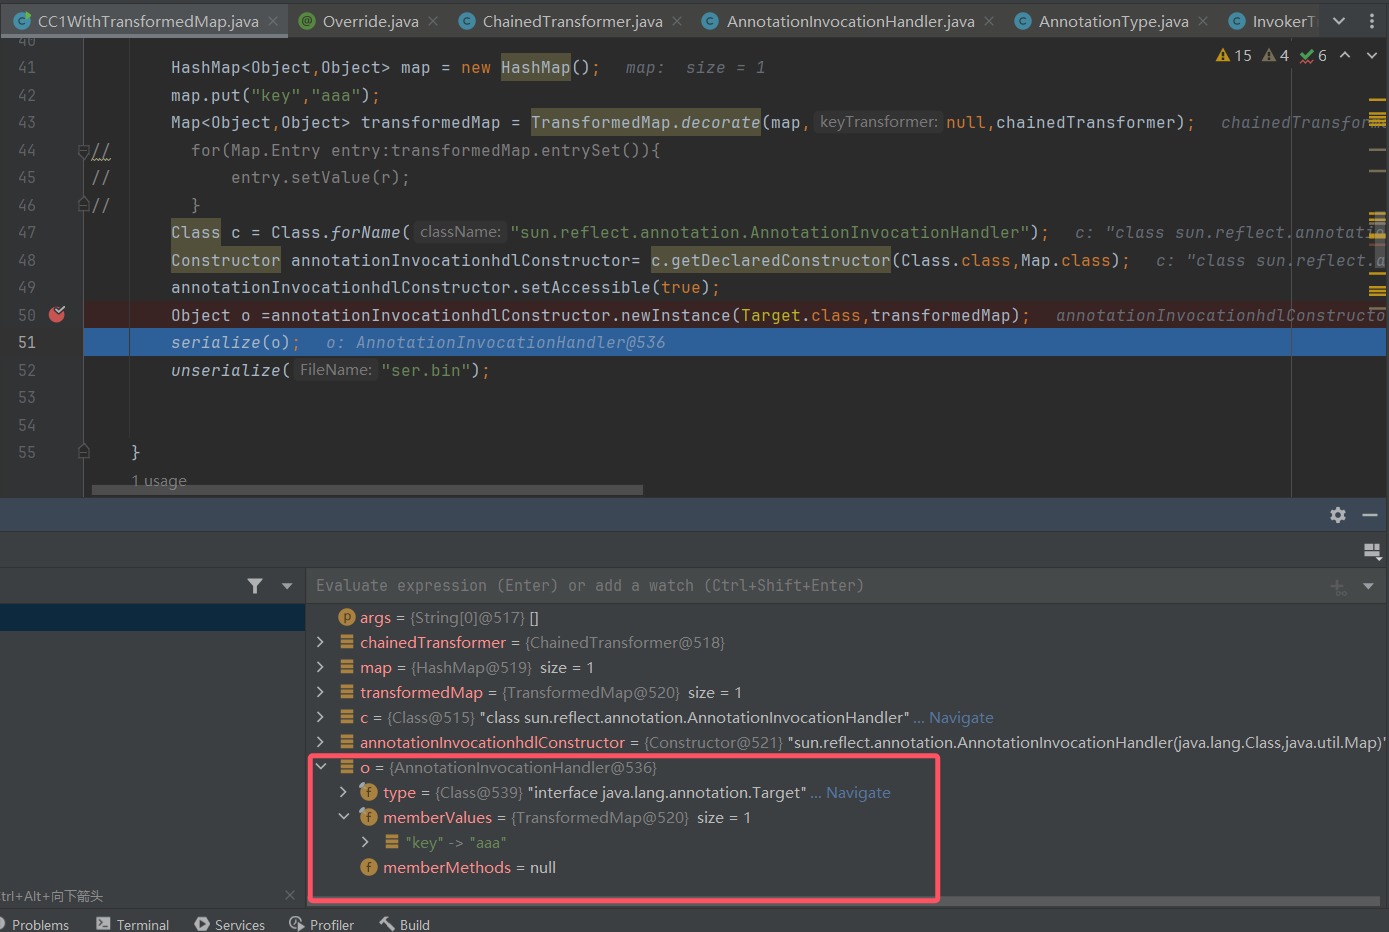This screenshot has width=1389, height=932.
Task: Close the CC1WithTransformedMap.java tab
Action: click(273, 21)
